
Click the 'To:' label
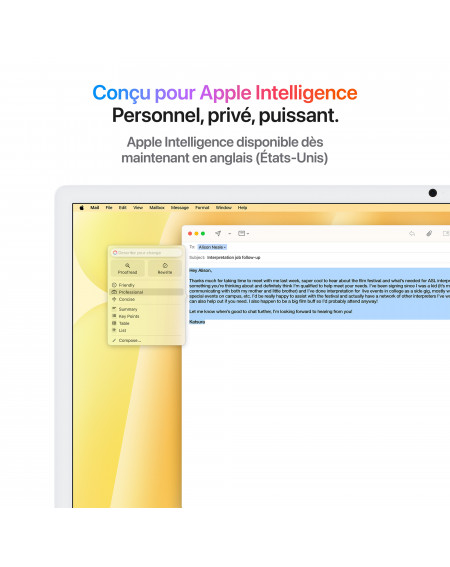click(192, 247)
